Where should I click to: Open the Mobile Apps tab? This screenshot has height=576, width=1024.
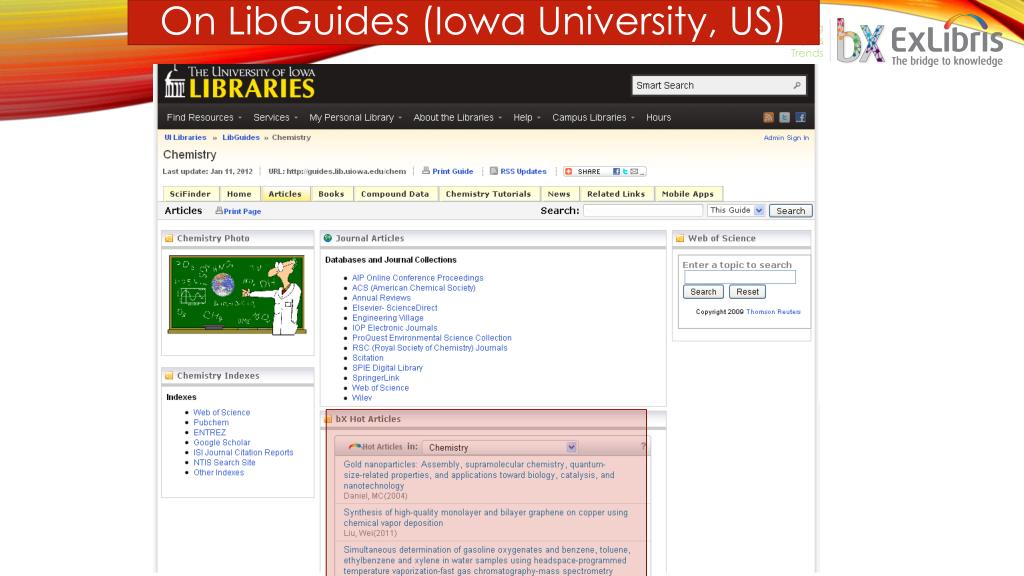688,194
